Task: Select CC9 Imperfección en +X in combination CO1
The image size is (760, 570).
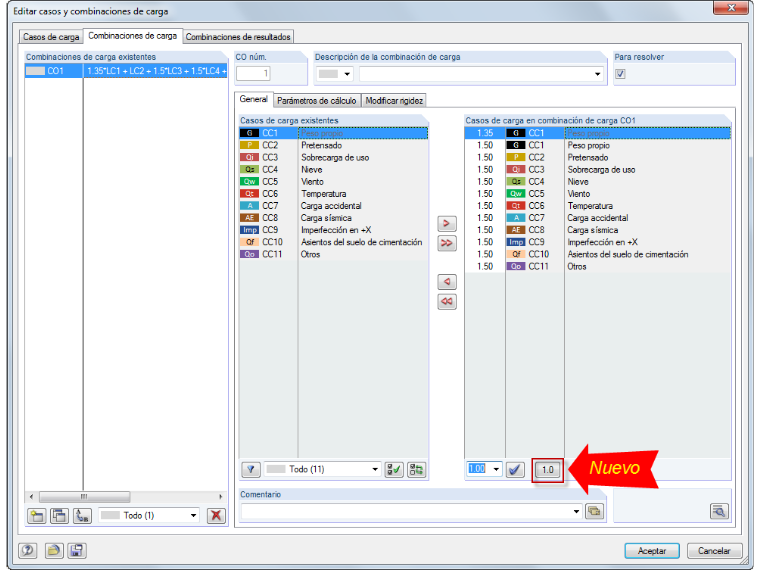Action: (598, 242)
